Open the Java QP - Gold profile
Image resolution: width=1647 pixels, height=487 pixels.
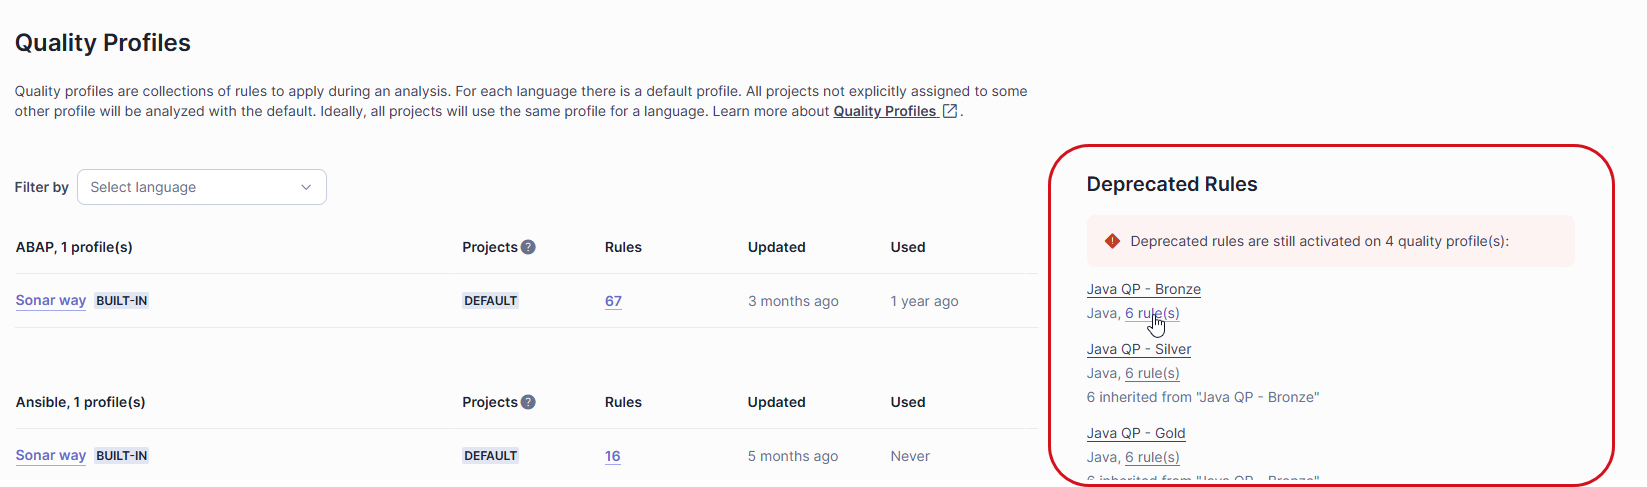1135,433
